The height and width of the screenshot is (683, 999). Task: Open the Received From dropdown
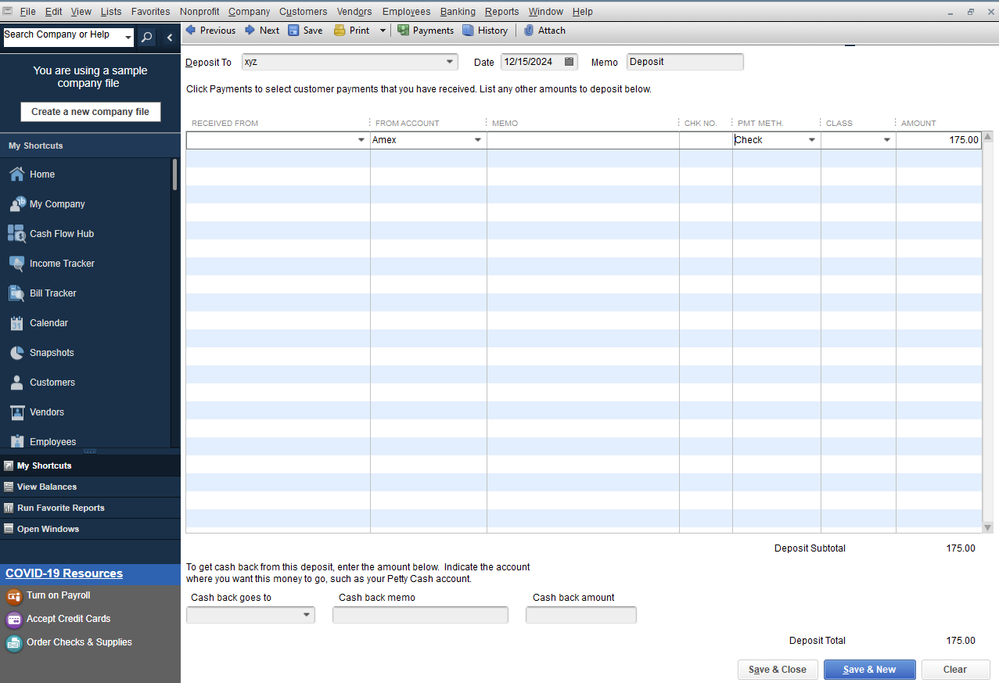point(361,140)
